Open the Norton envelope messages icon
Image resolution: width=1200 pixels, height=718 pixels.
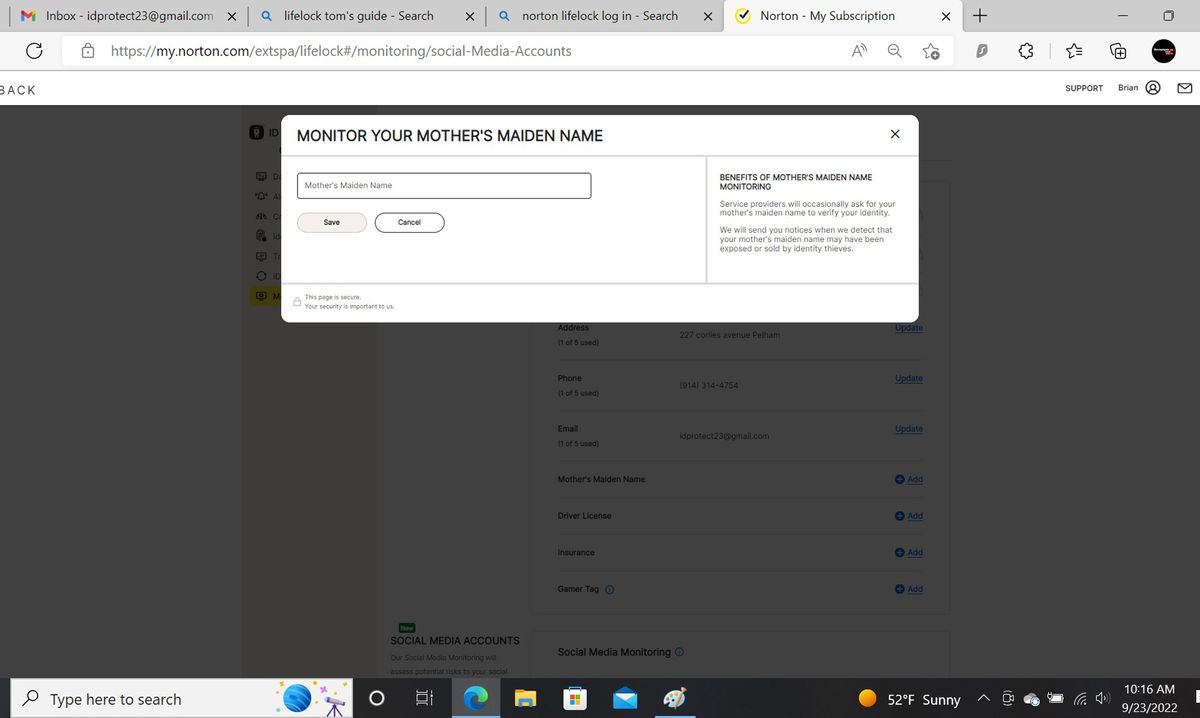coord(1184,88)
